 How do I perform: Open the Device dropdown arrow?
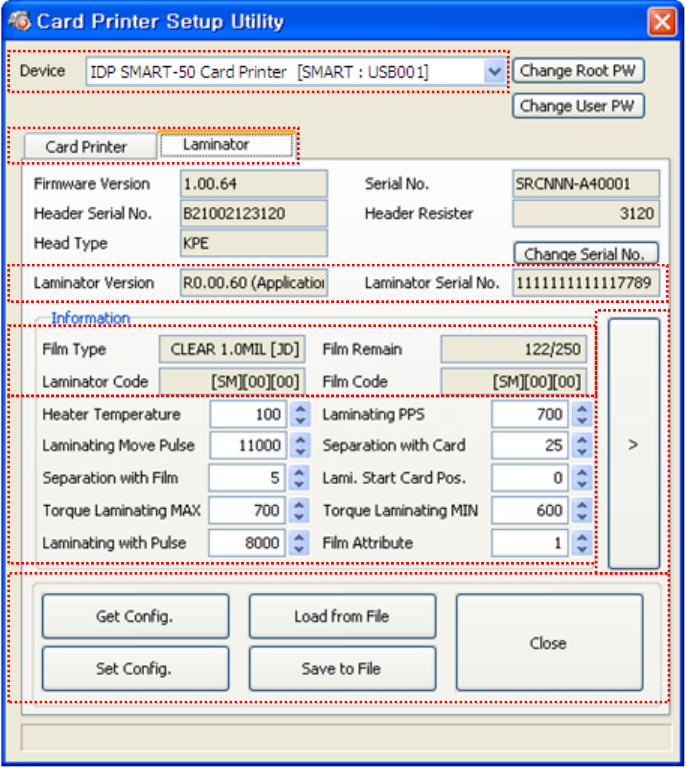[x=495, y=72]
